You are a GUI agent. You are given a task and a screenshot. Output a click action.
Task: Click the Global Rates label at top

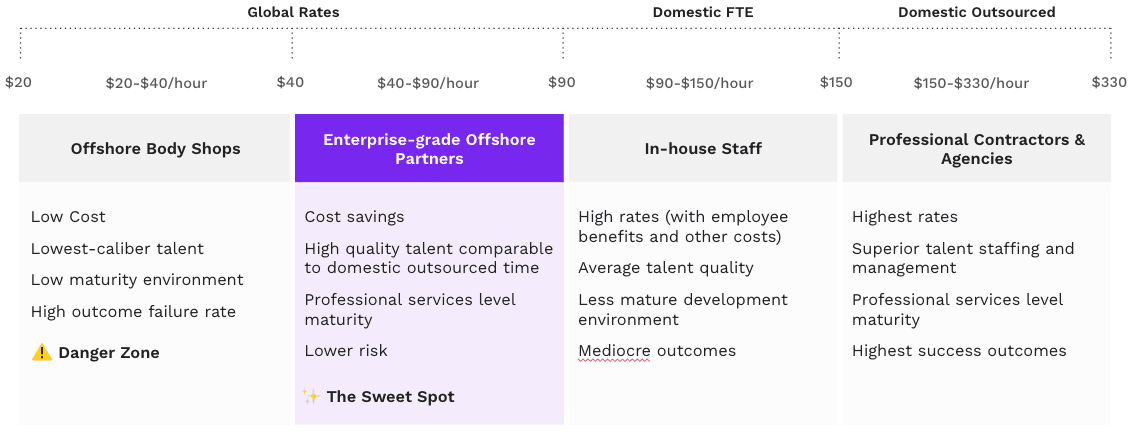[293, 12]
